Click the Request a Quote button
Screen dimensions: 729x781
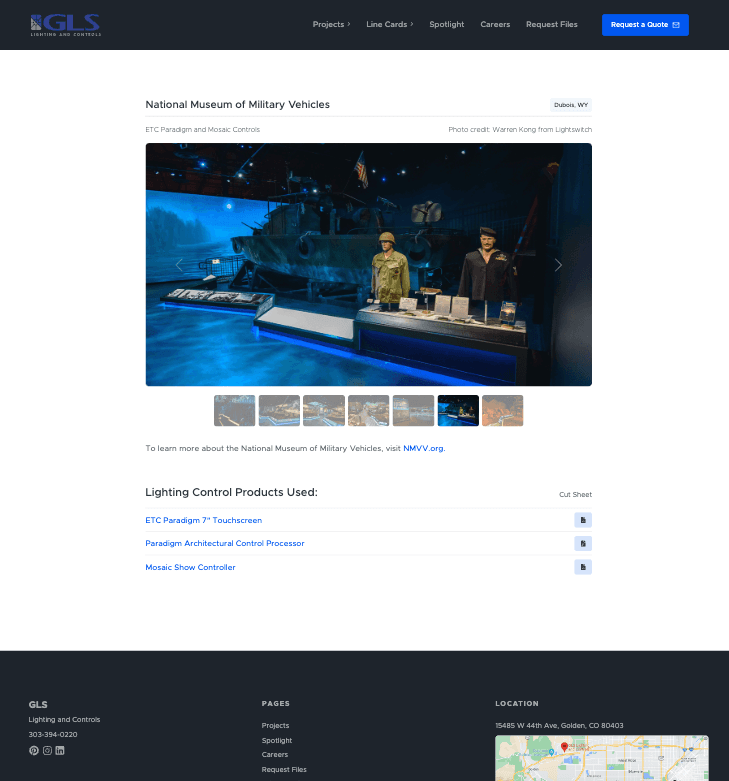[x=645, y=25]
